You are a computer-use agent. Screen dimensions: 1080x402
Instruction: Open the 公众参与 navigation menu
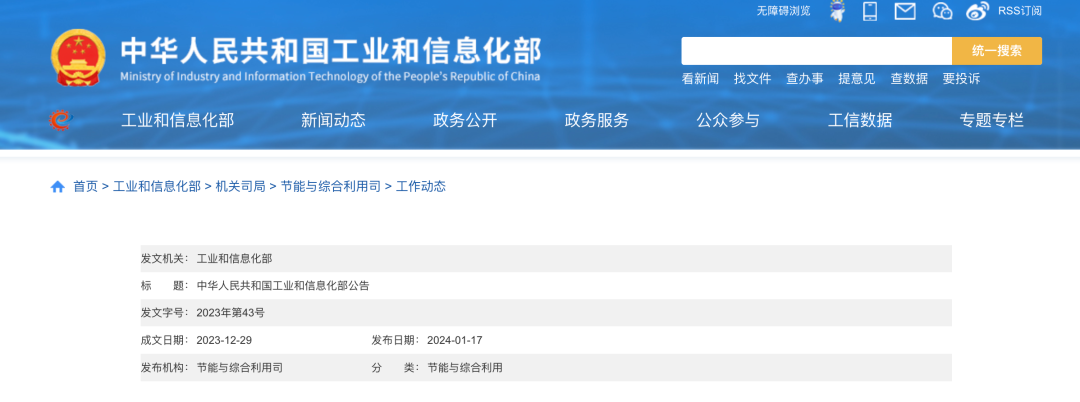pyautogui.click(x=728, y=120)
